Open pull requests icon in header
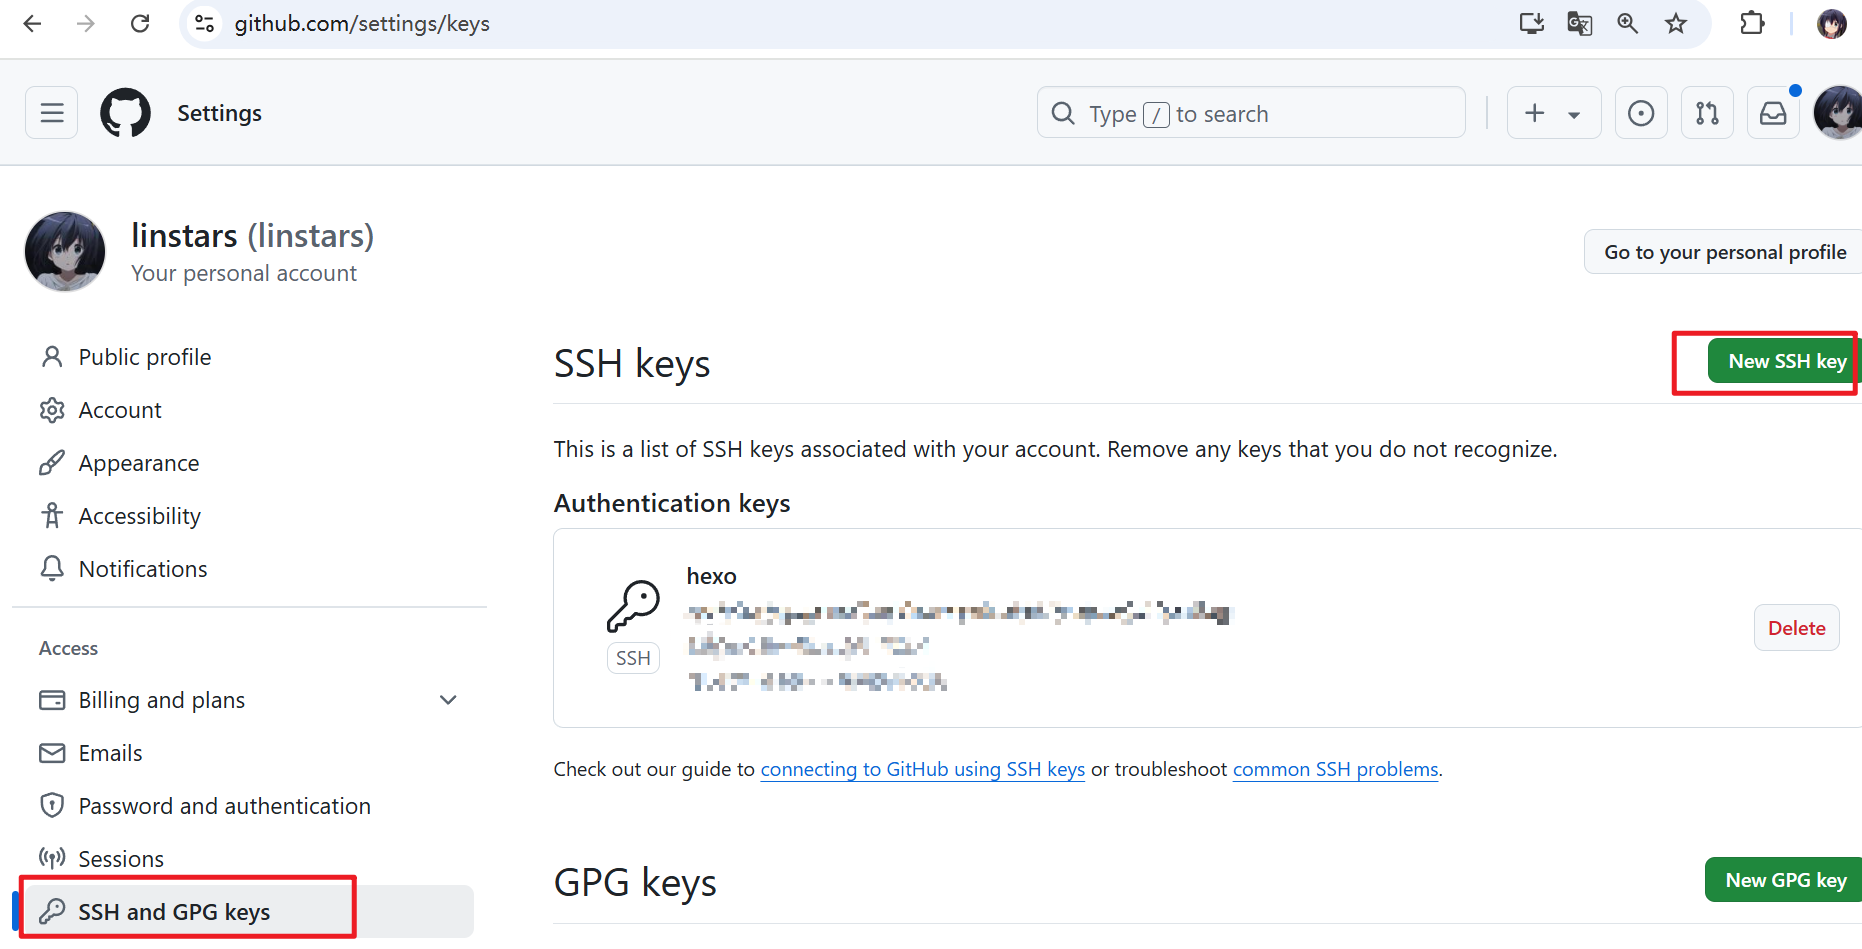The width and height of the screenshot is (1862, 949). 1707,113
